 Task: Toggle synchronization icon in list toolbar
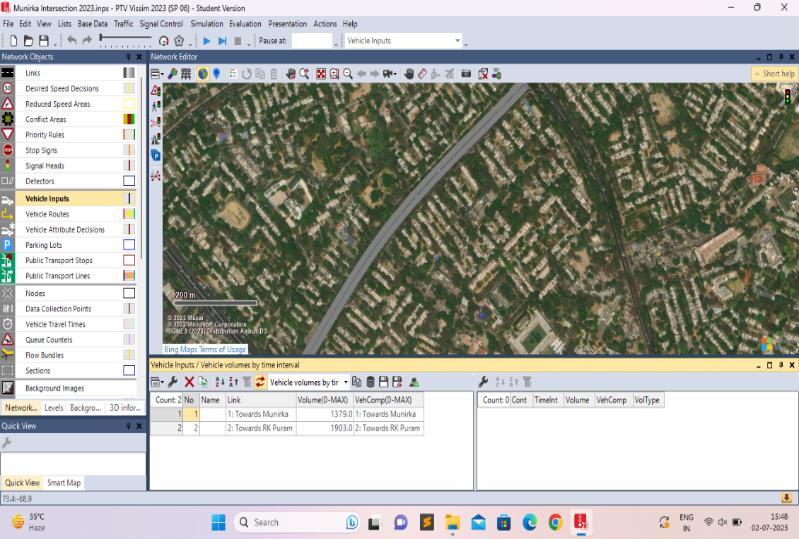(260, 382)
